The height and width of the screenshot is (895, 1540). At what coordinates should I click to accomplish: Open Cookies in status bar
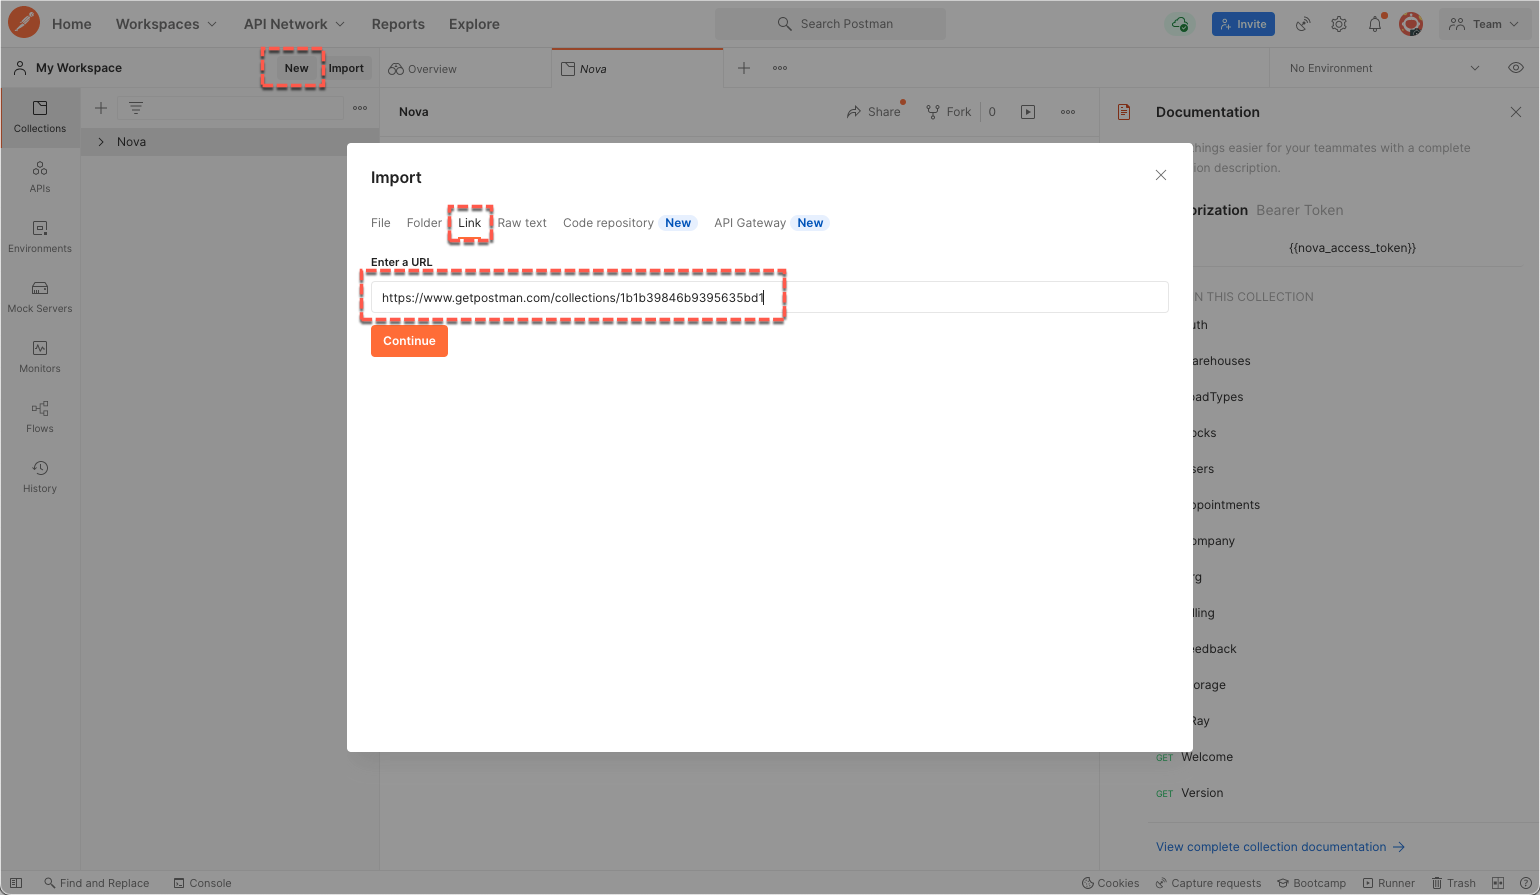tap(1111, 883)
